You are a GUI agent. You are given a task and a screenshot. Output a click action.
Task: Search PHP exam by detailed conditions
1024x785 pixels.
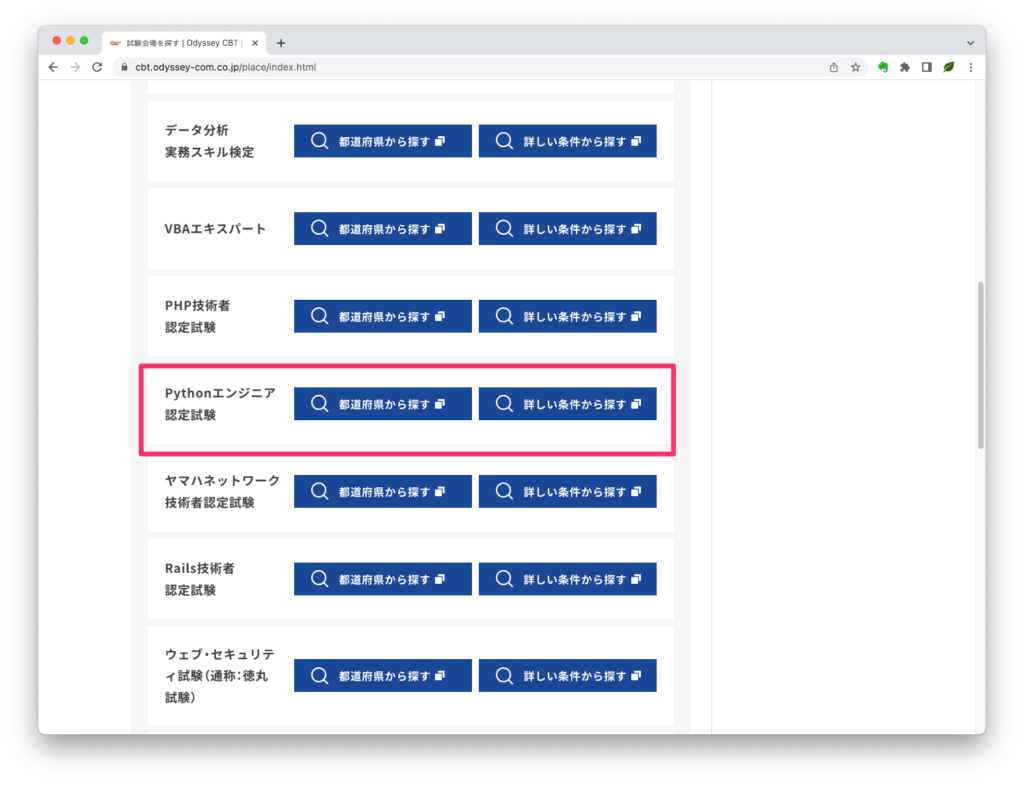[567, 316]
